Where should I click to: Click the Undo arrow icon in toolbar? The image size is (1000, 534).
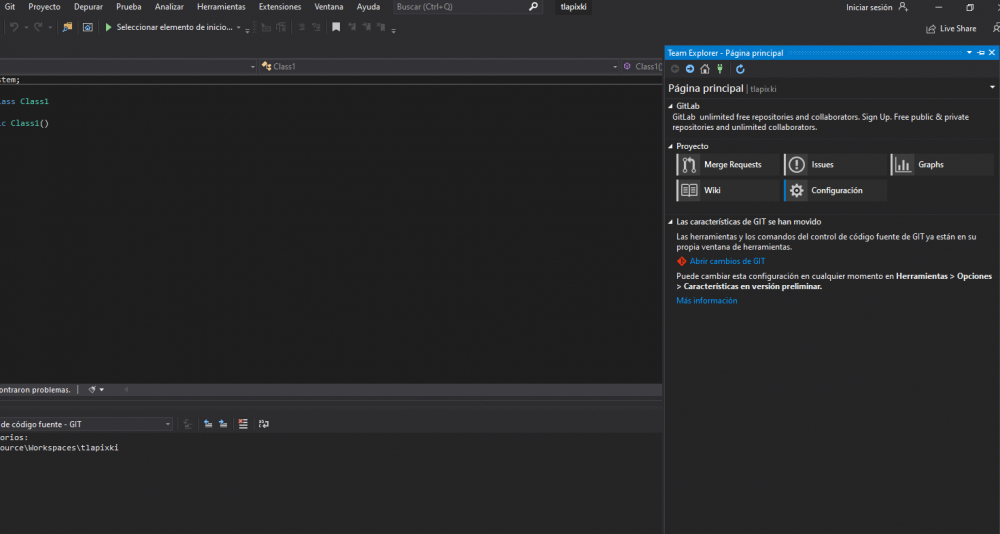coord(14,27)
